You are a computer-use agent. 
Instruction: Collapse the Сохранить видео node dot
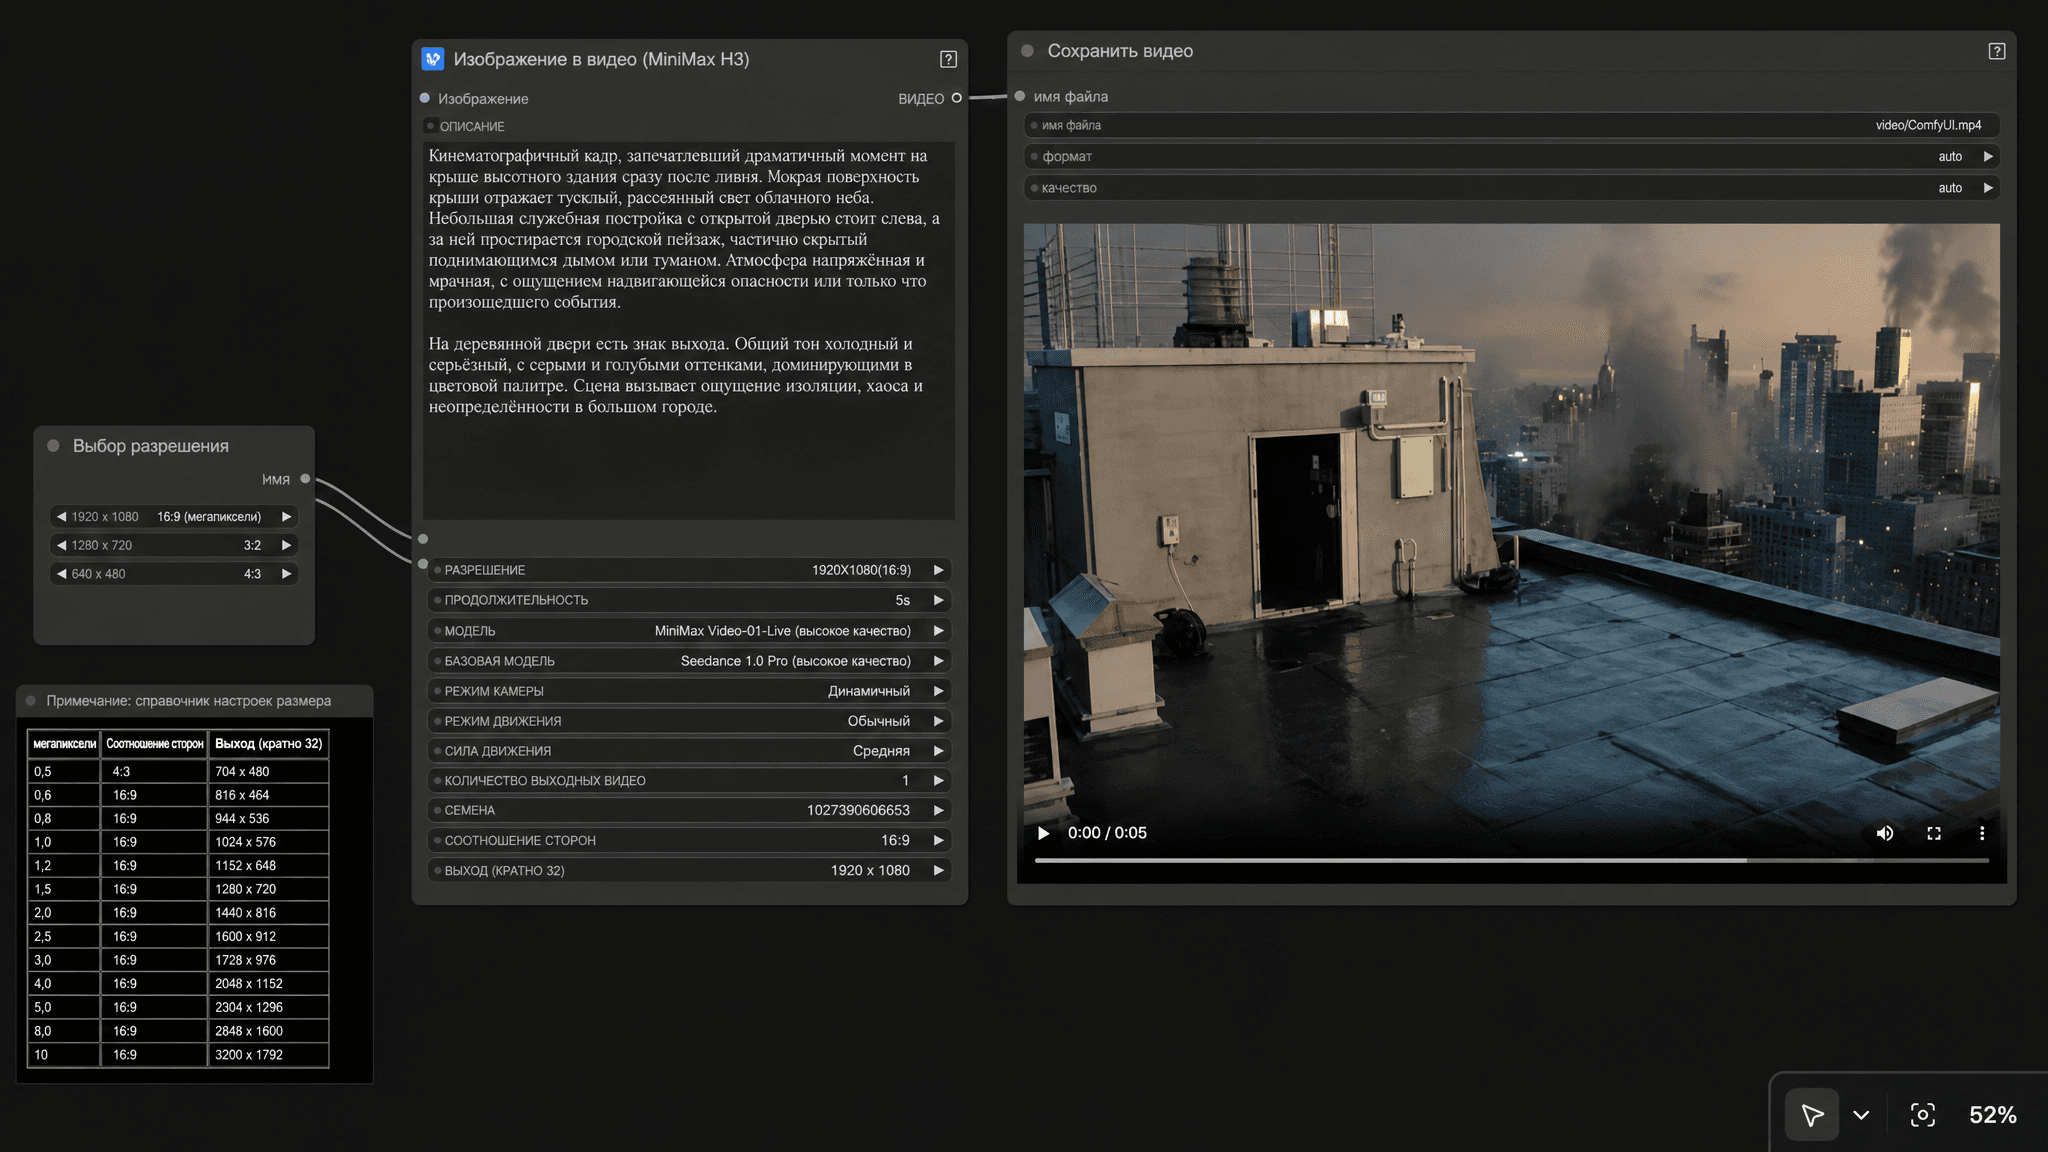(1027, 51)
